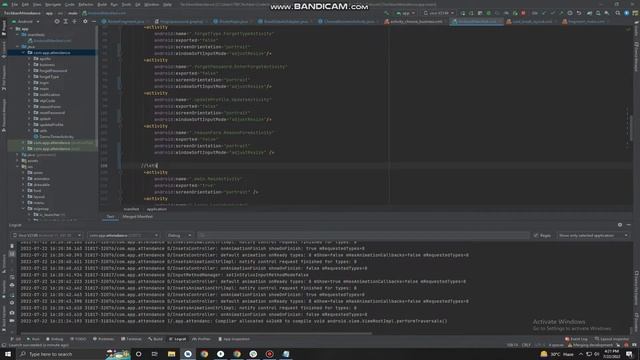Open the Layout Inspector button

click(x=612, y=339)
